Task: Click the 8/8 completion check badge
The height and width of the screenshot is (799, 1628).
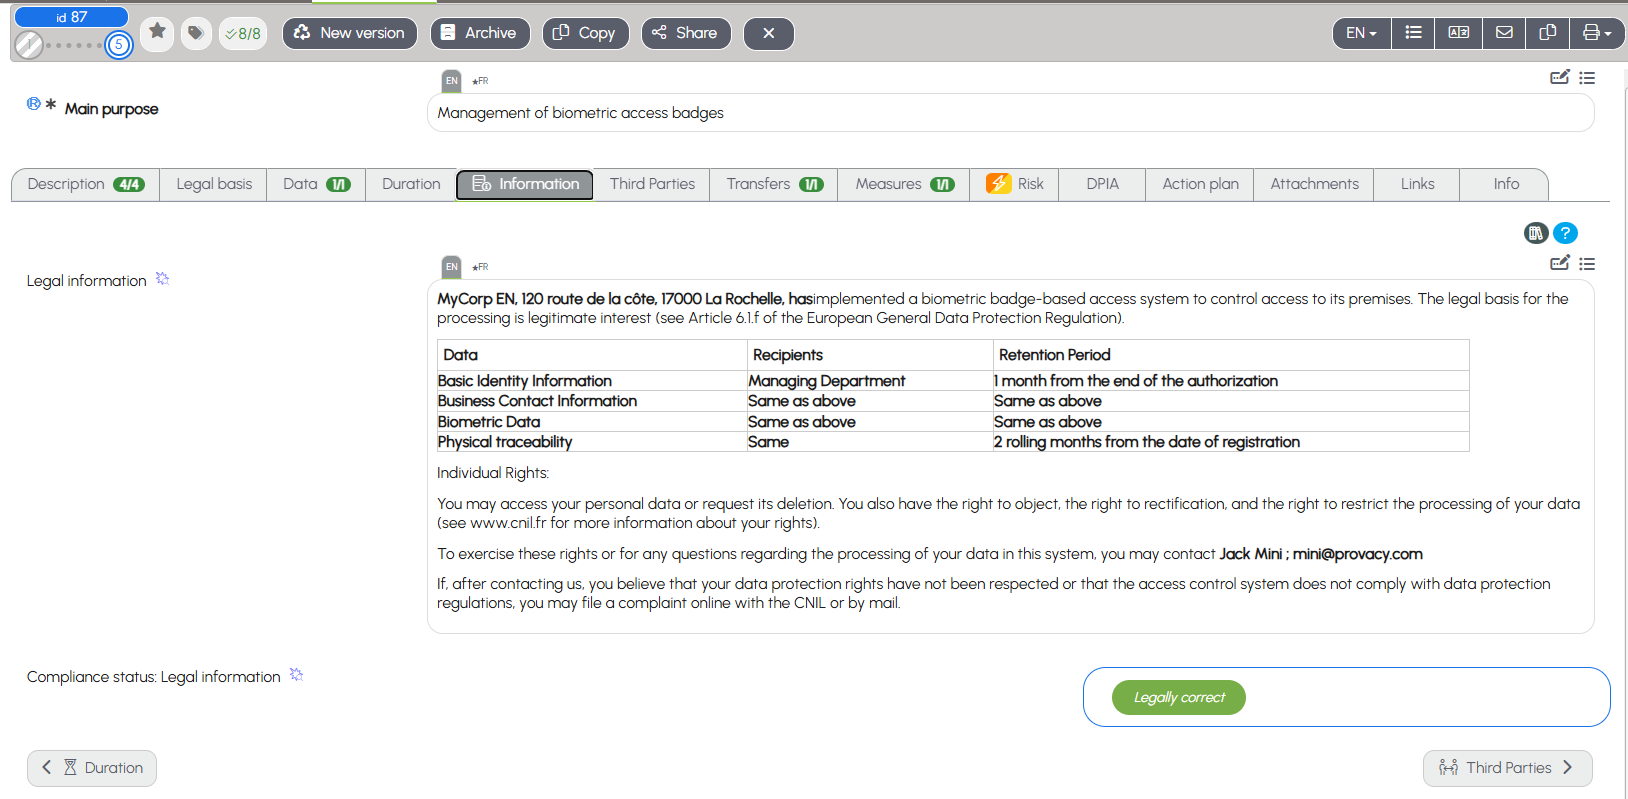Action: coord(243,33)
